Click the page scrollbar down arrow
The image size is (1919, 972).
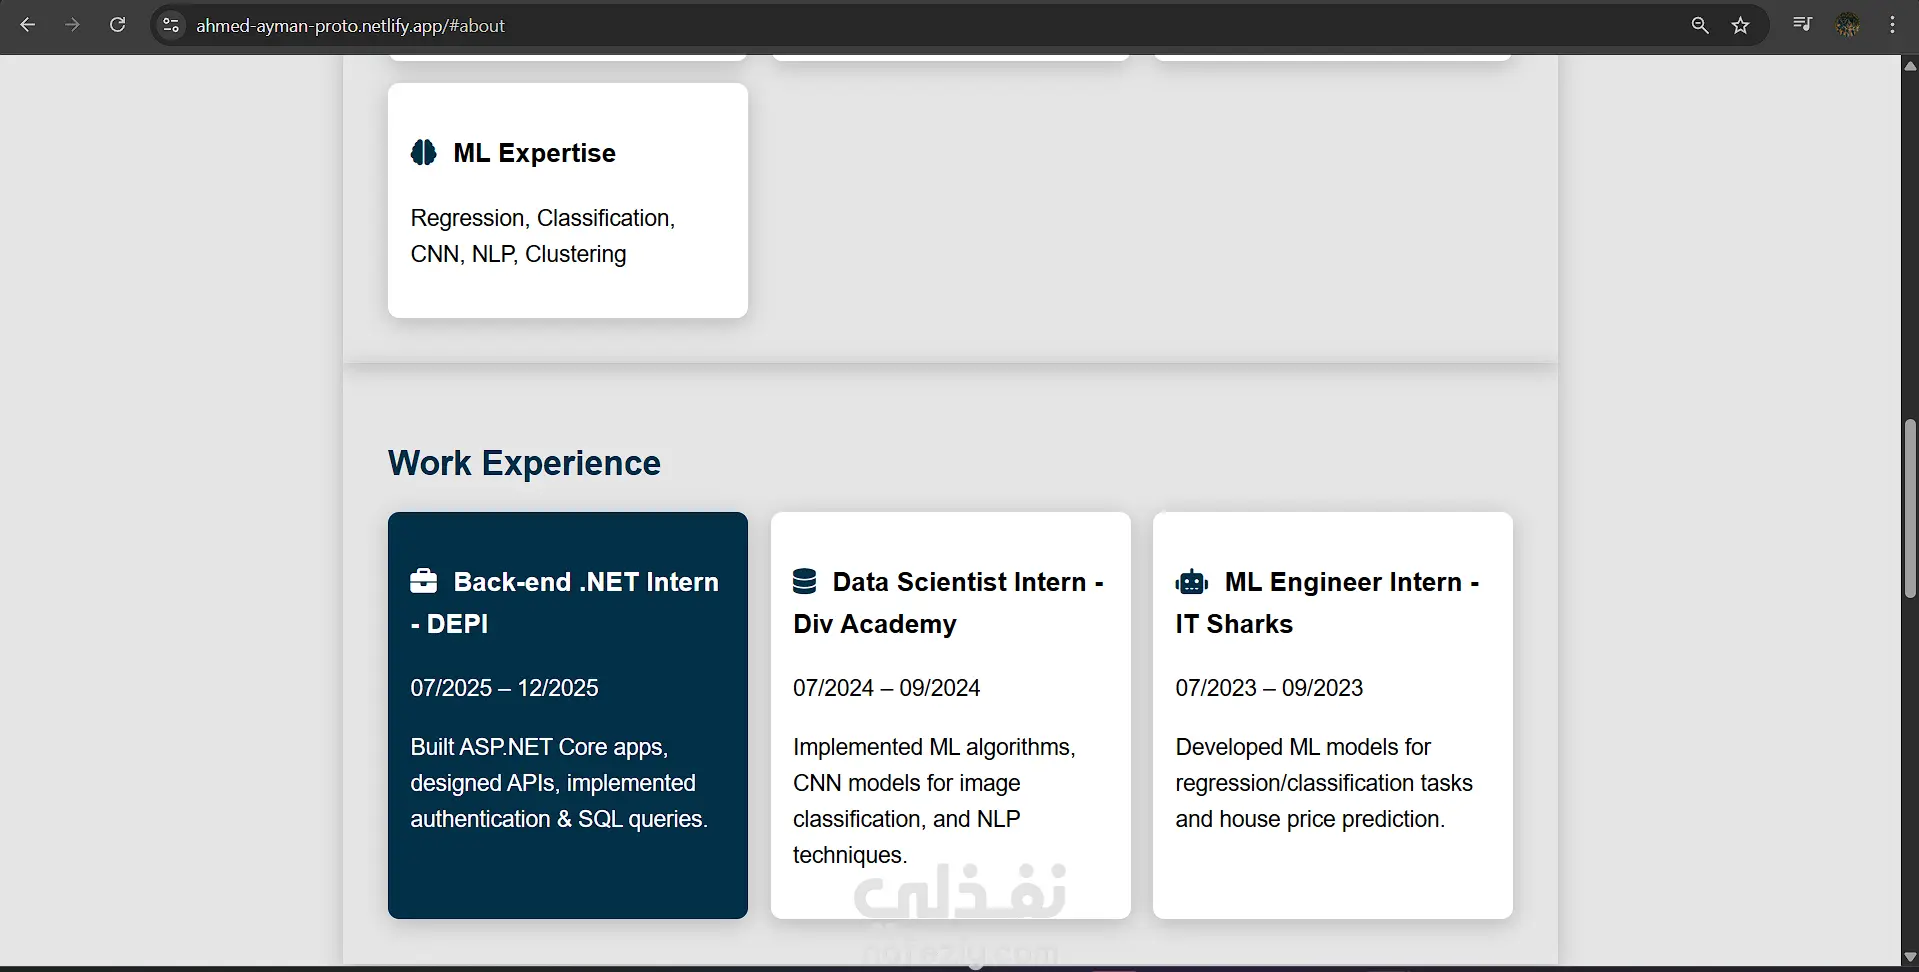coord(1910,957)
